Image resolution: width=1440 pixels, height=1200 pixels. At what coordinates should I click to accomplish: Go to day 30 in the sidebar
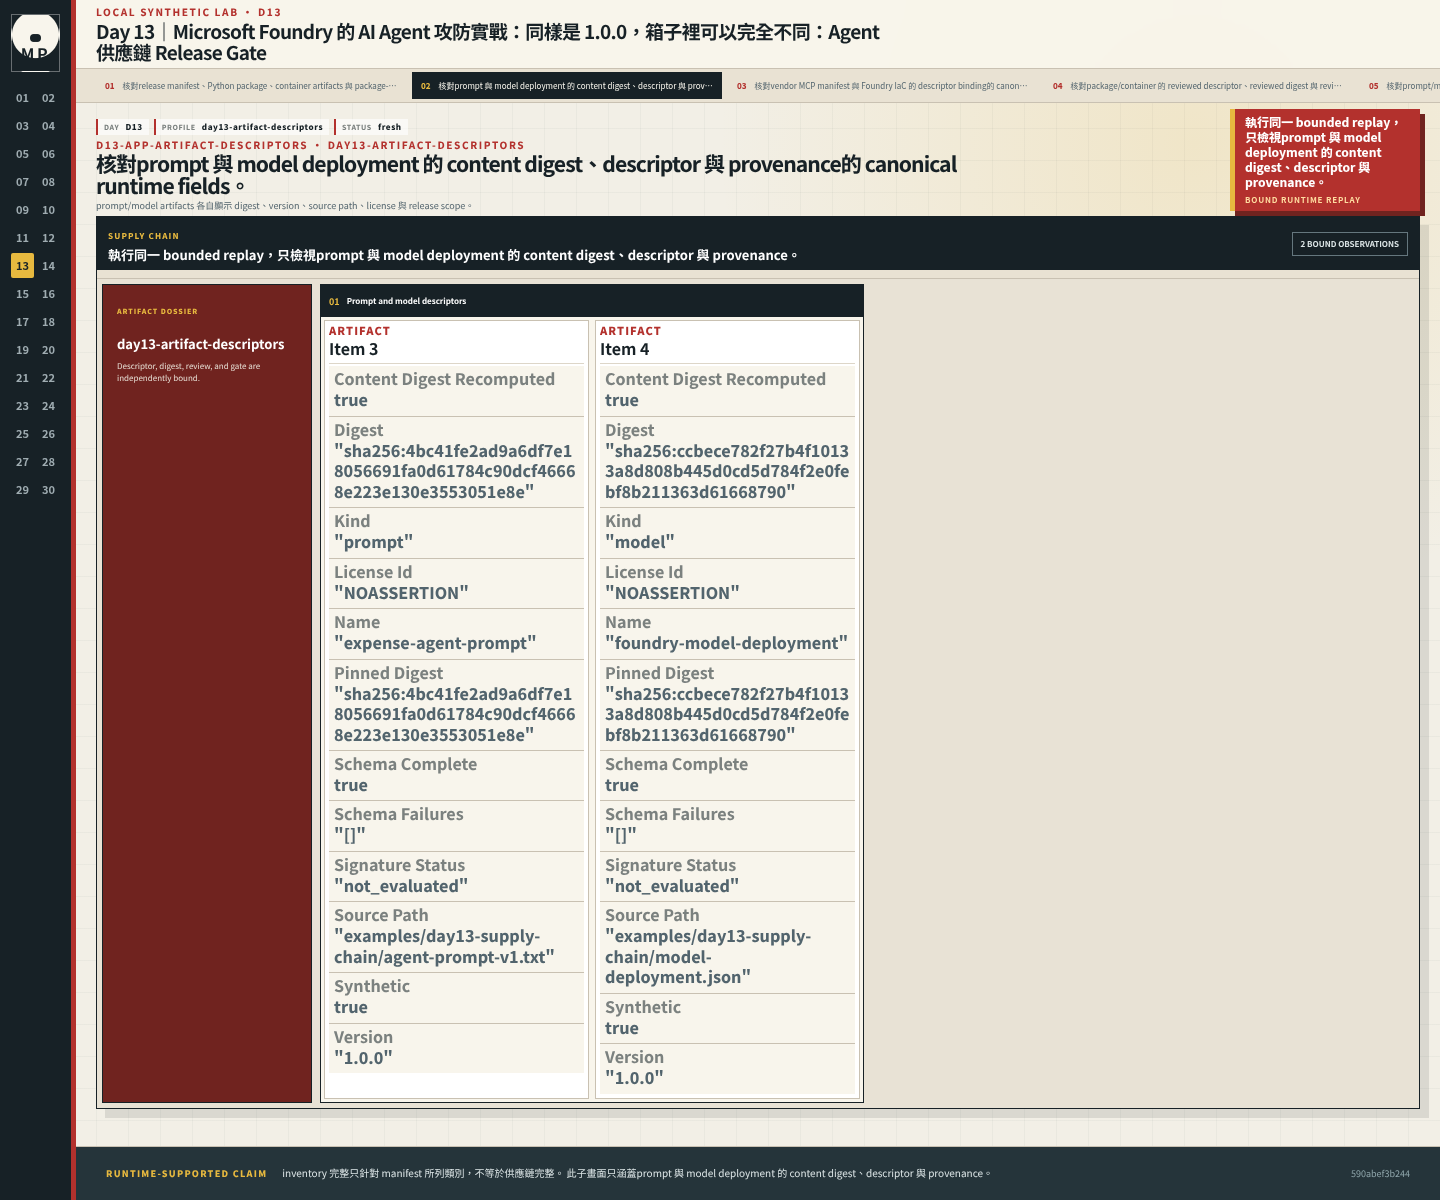[48, 490]
